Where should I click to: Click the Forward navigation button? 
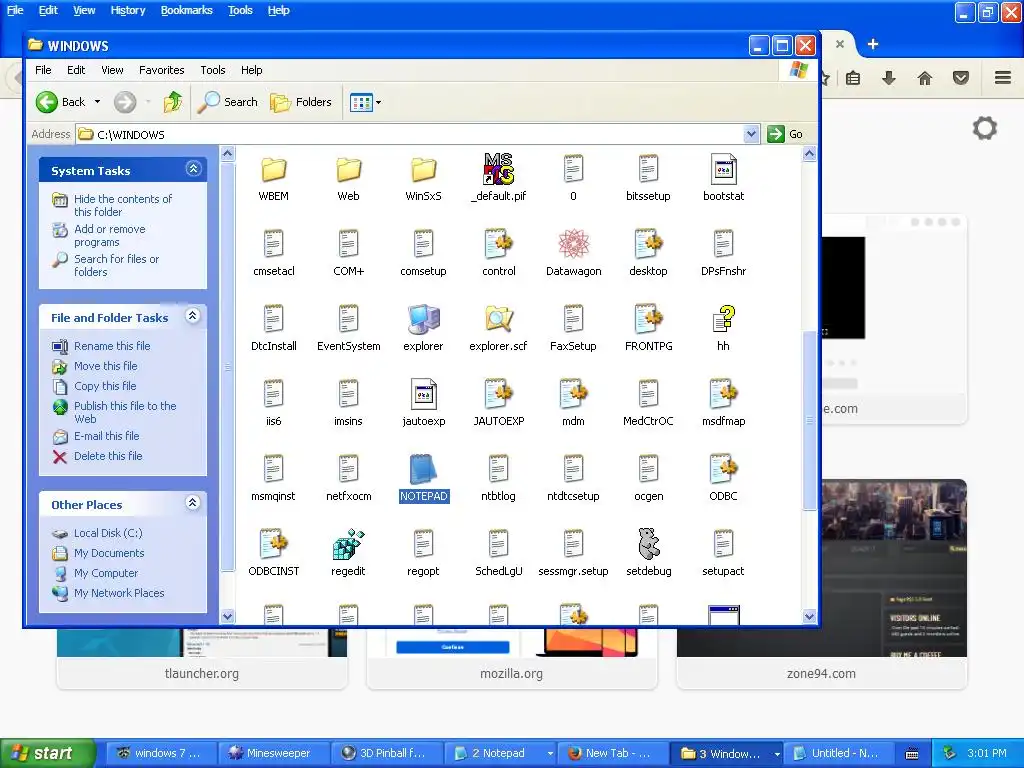[125, 102]
